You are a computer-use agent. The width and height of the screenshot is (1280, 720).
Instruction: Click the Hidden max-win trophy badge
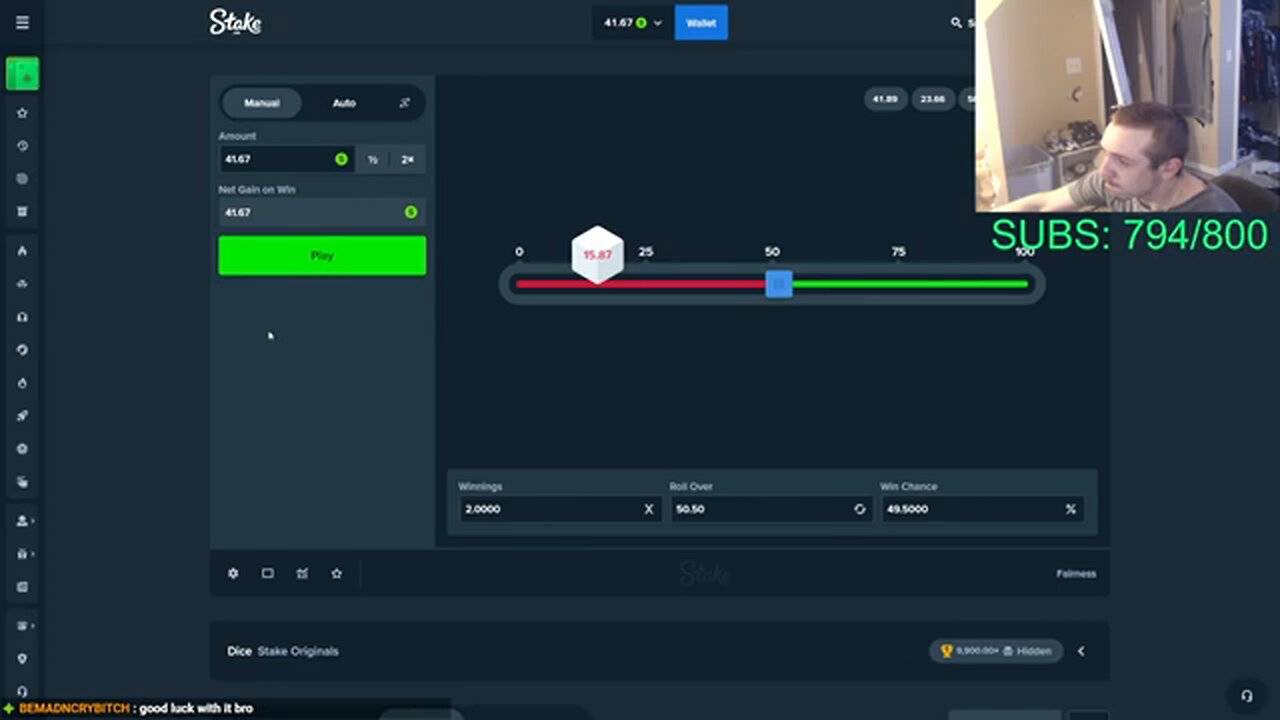(x=996, y=651)
